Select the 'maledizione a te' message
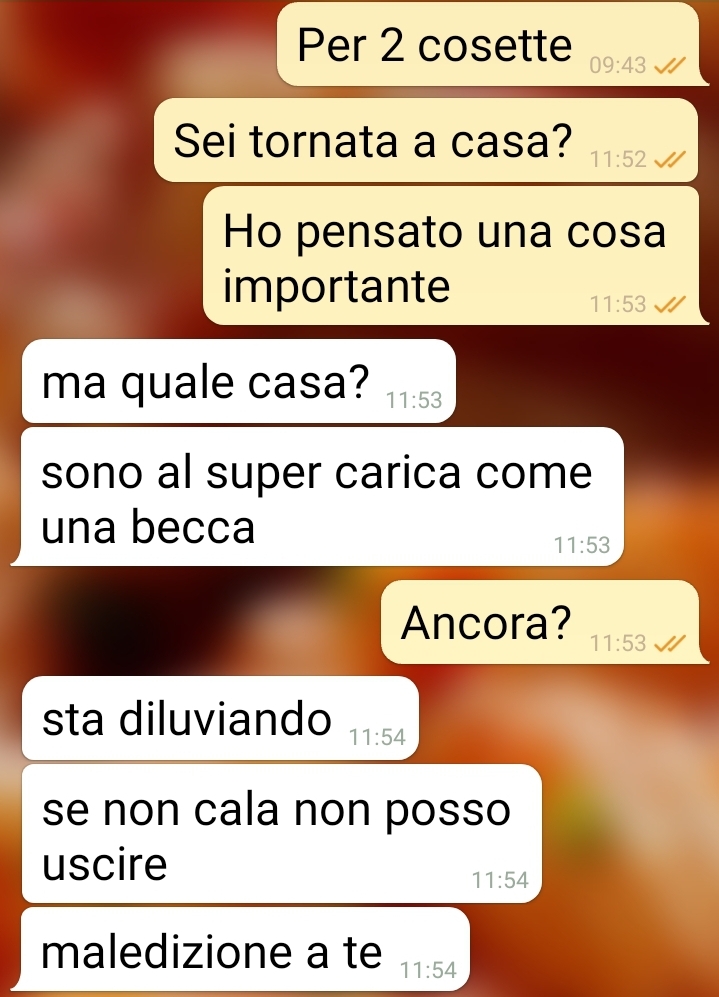This screenshot has width=719, height=997. [245, 949]
